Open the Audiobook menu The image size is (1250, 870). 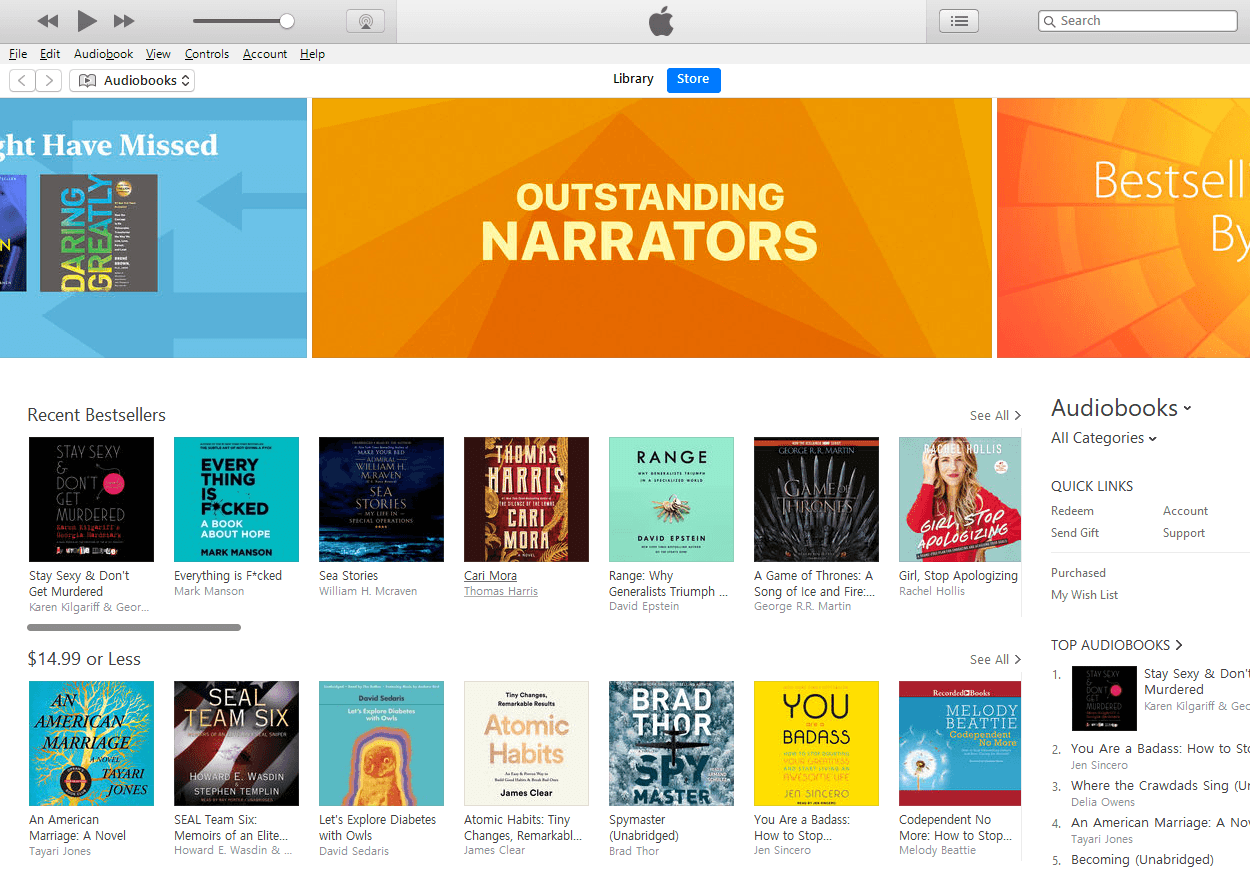coord(103,54)
